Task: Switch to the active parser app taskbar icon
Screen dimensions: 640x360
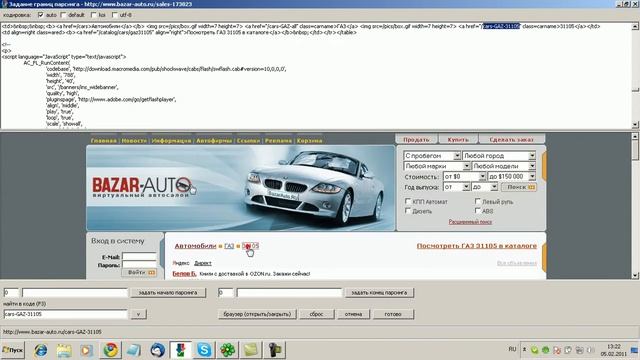Action: pos(180,350)
